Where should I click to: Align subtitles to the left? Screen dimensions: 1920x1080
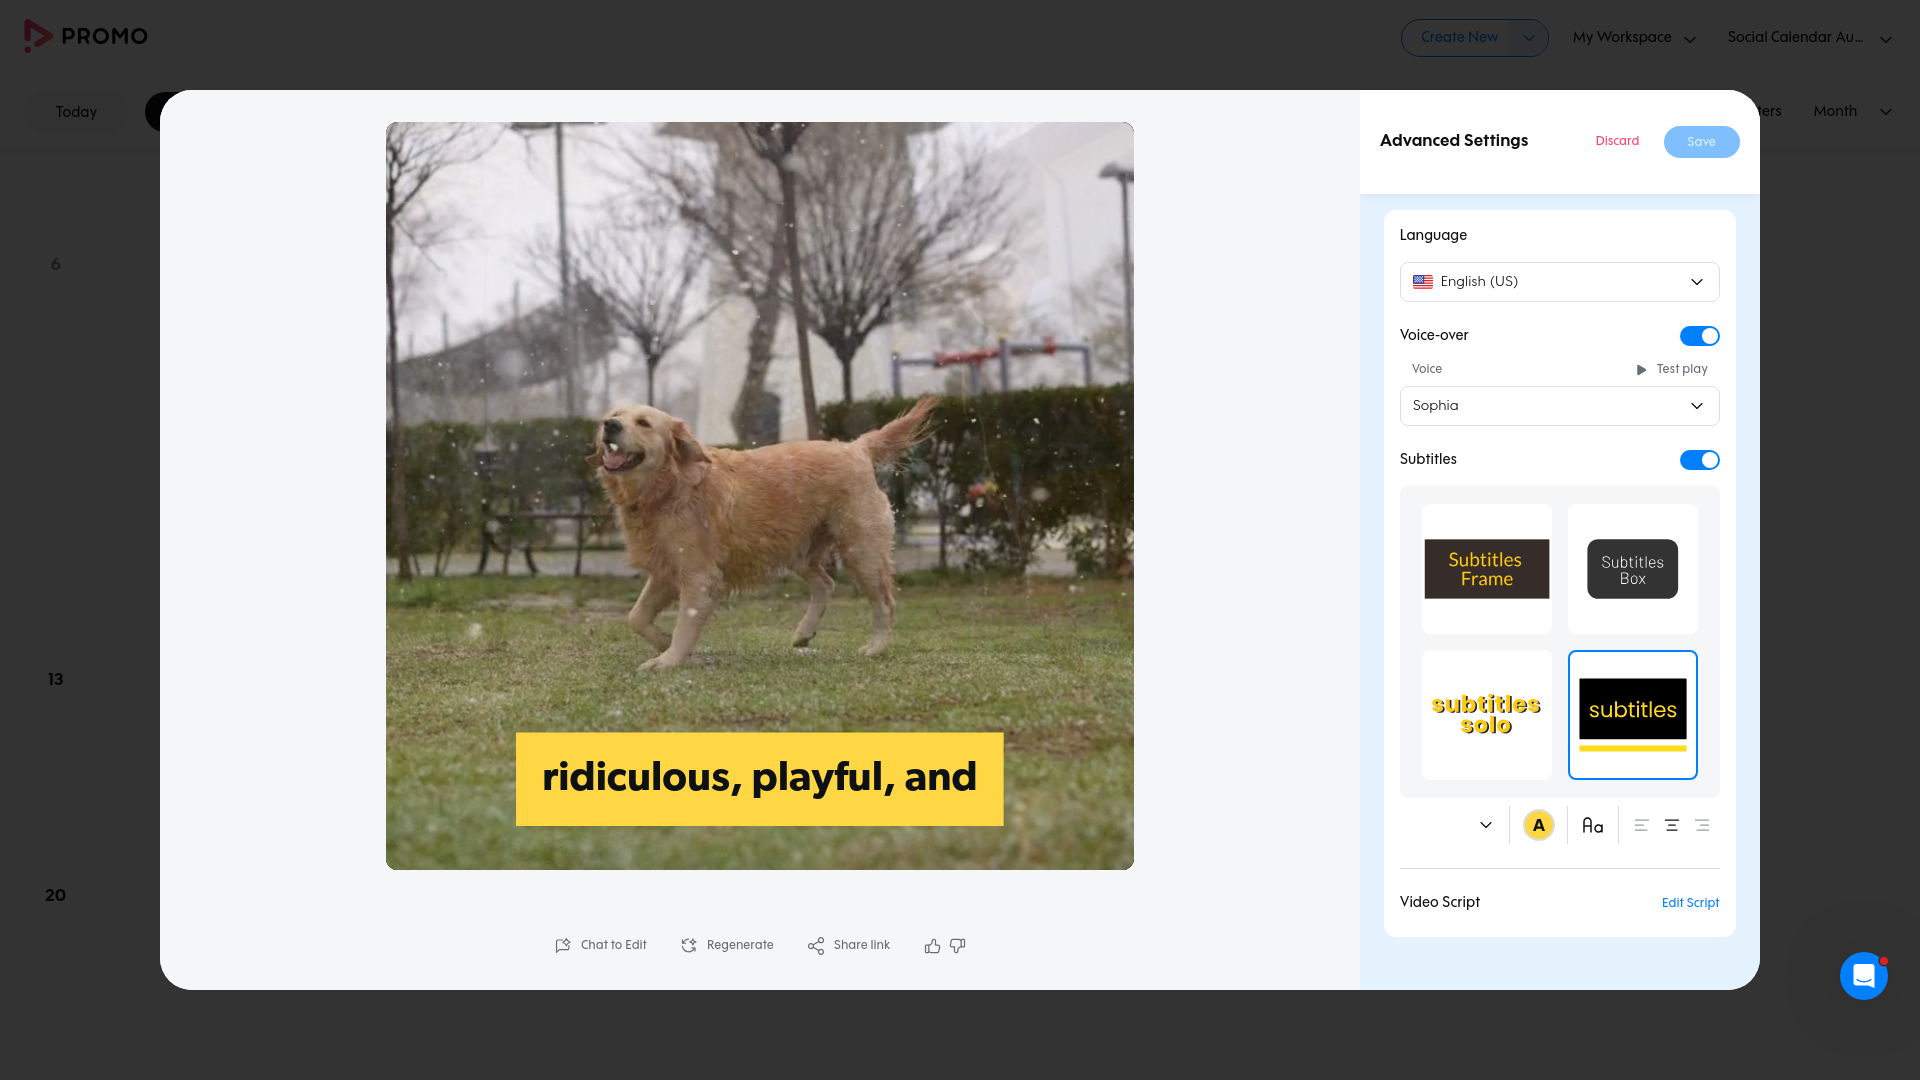click(1641, 826)
